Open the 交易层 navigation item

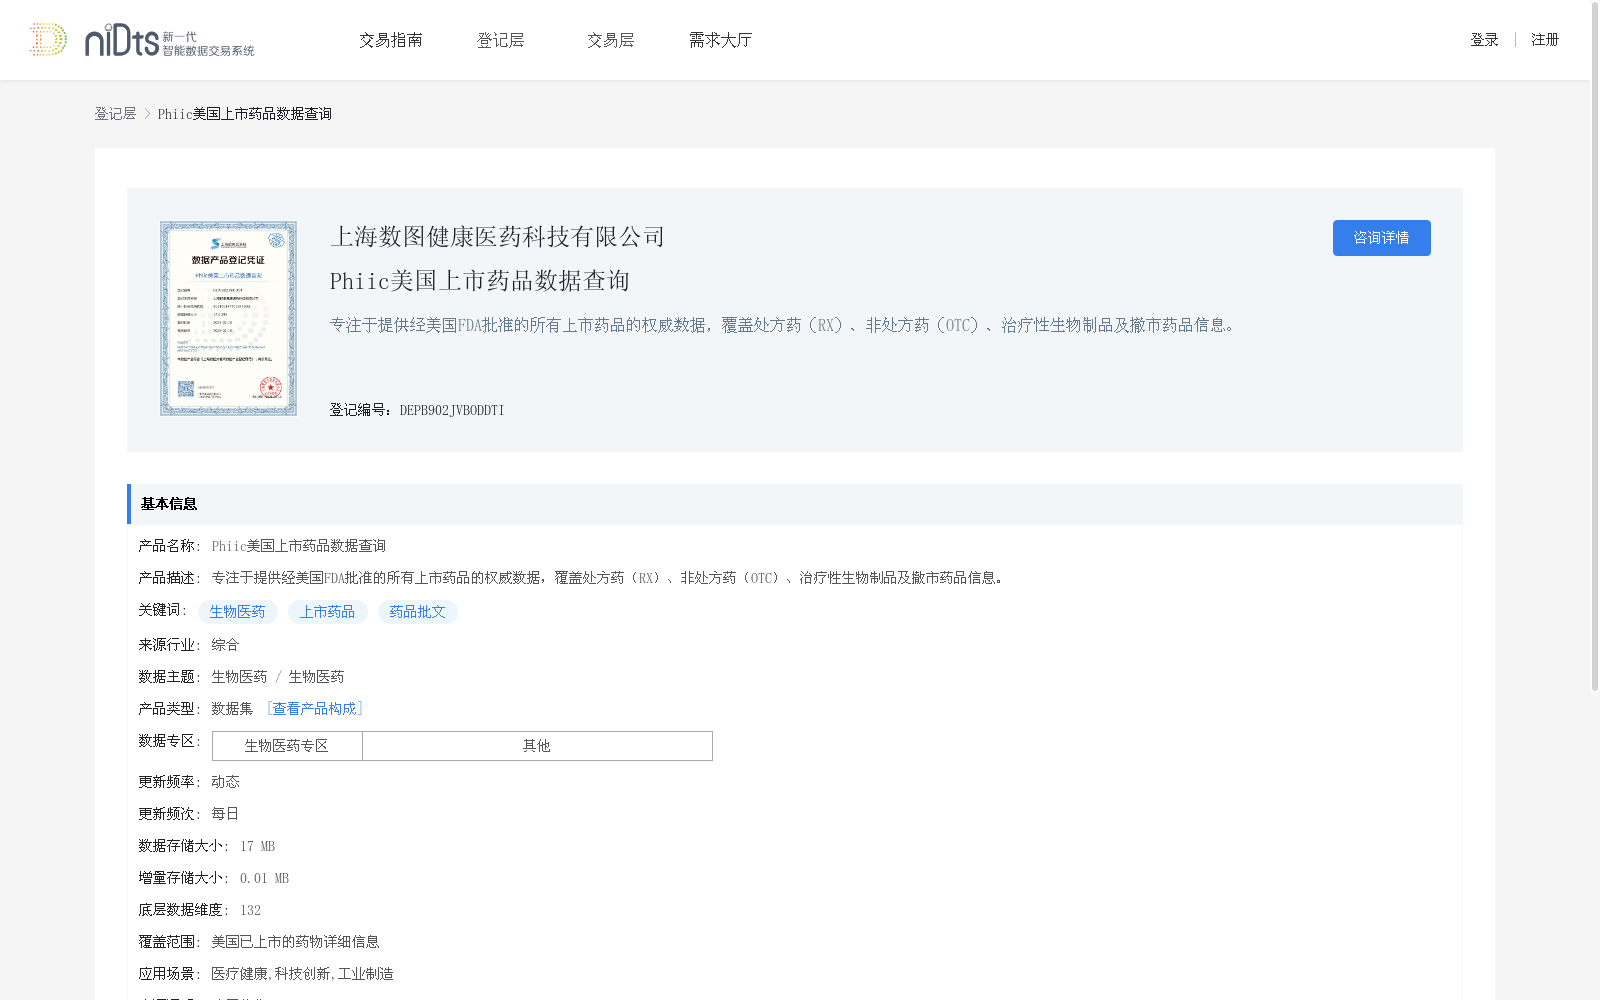pos(611,40)
